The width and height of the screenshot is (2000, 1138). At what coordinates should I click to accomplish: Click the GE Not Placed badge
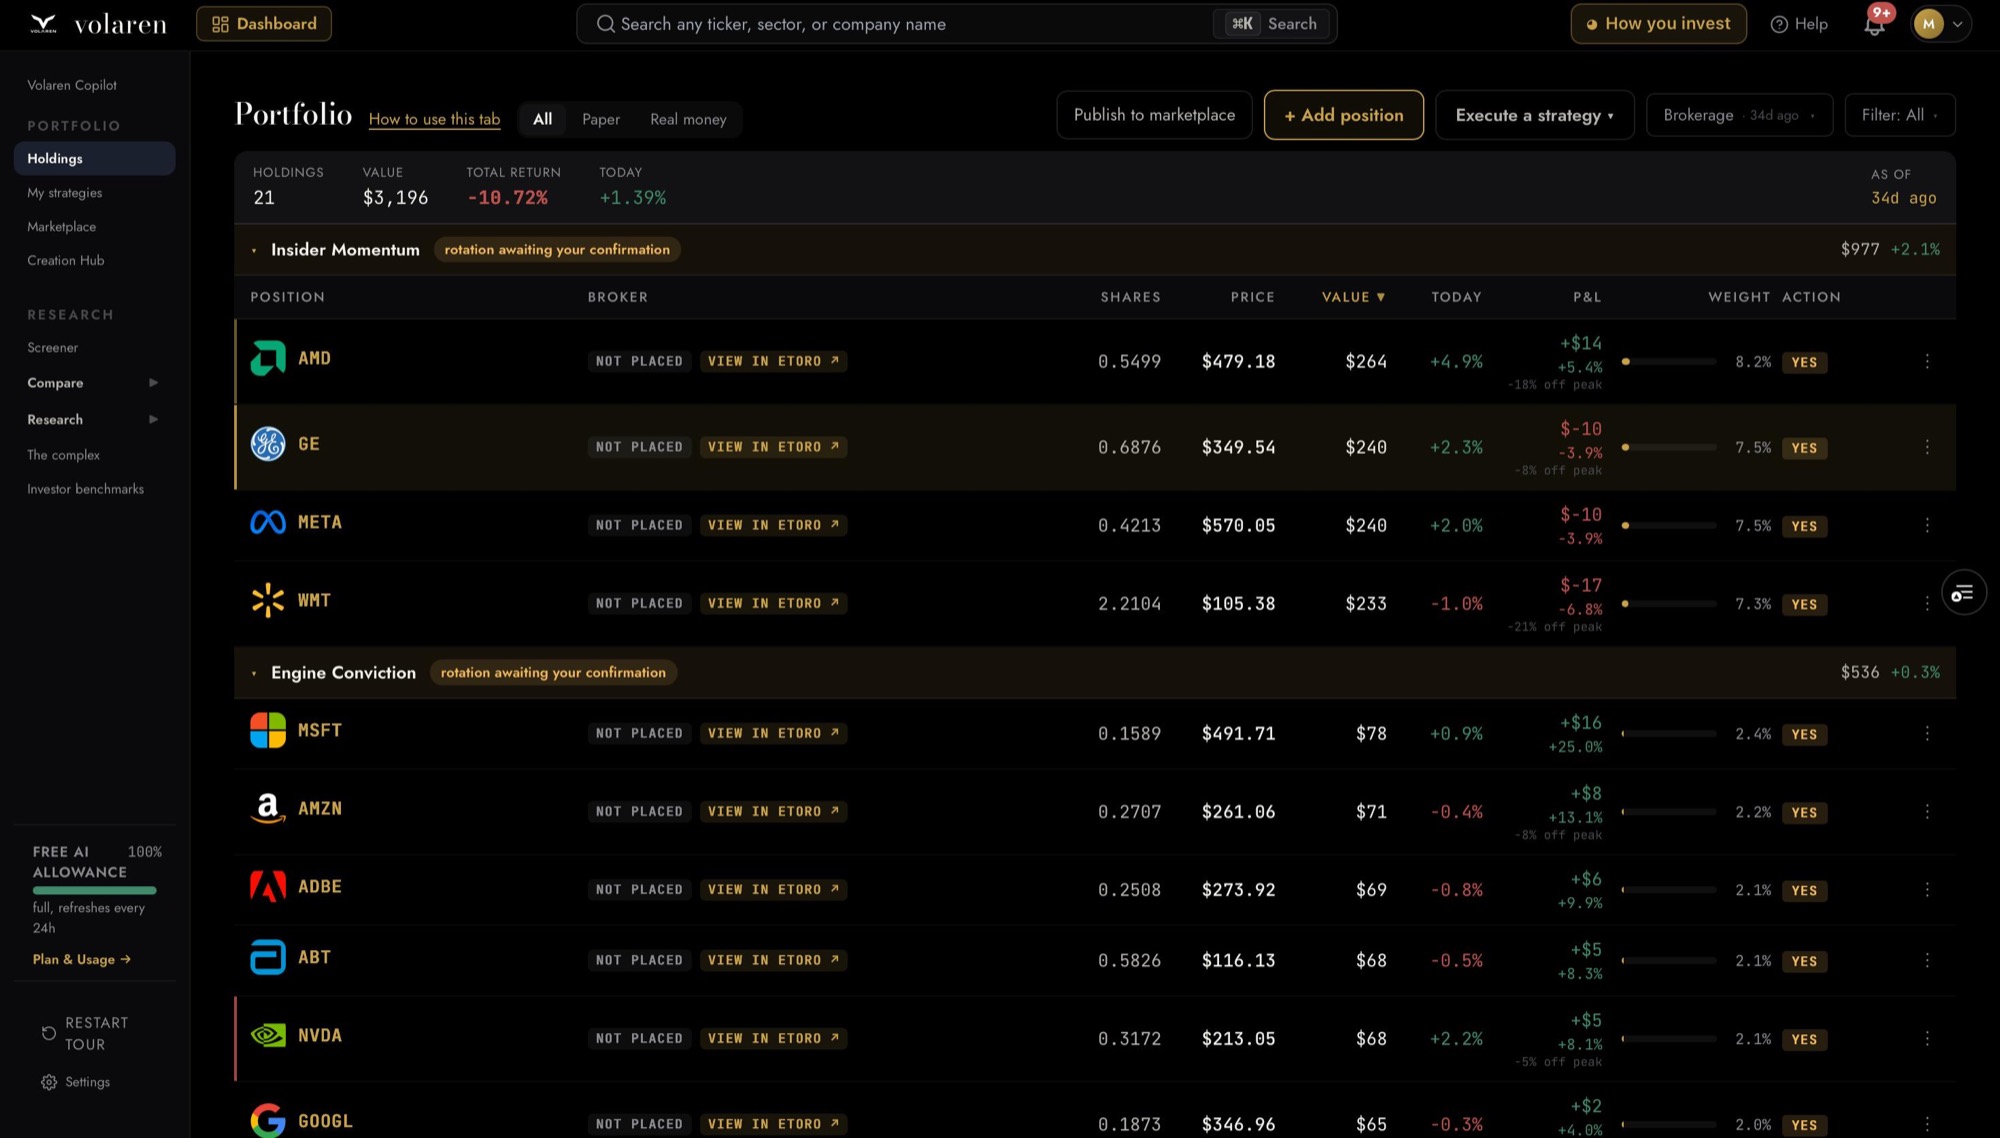click(639, 447)
